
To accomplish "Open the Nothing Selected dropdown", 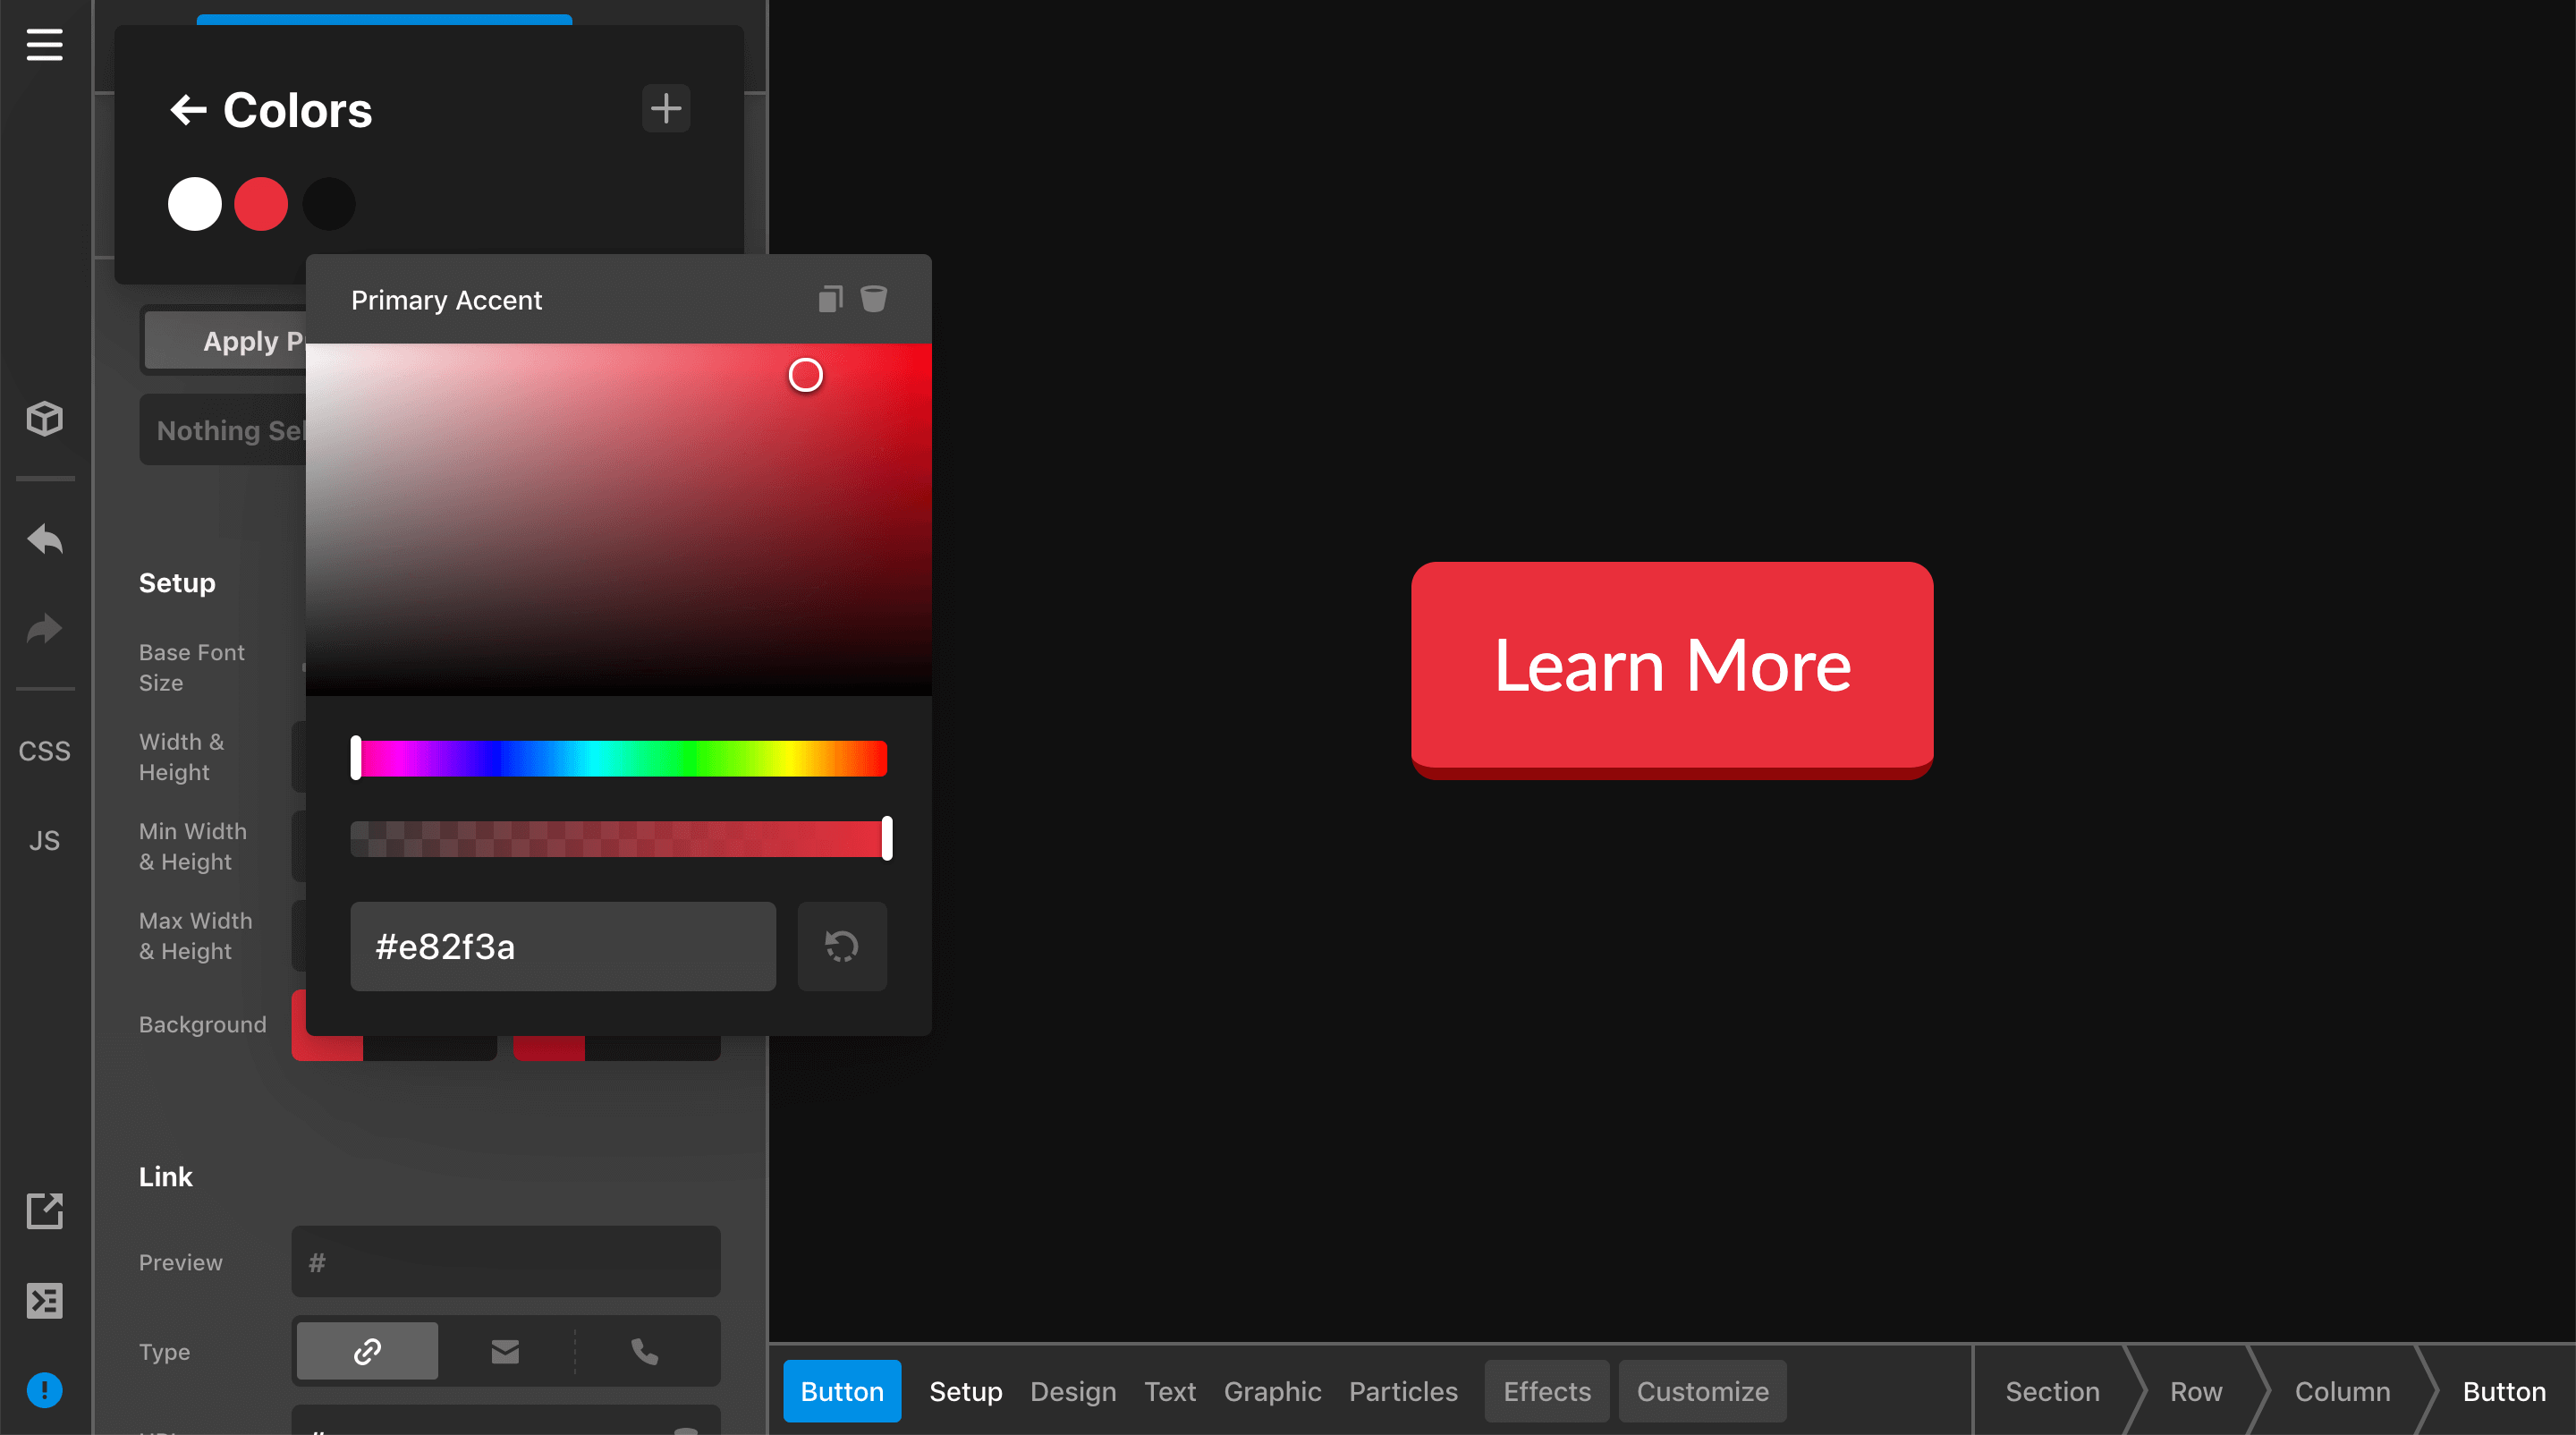I will [x=225, y=430].
